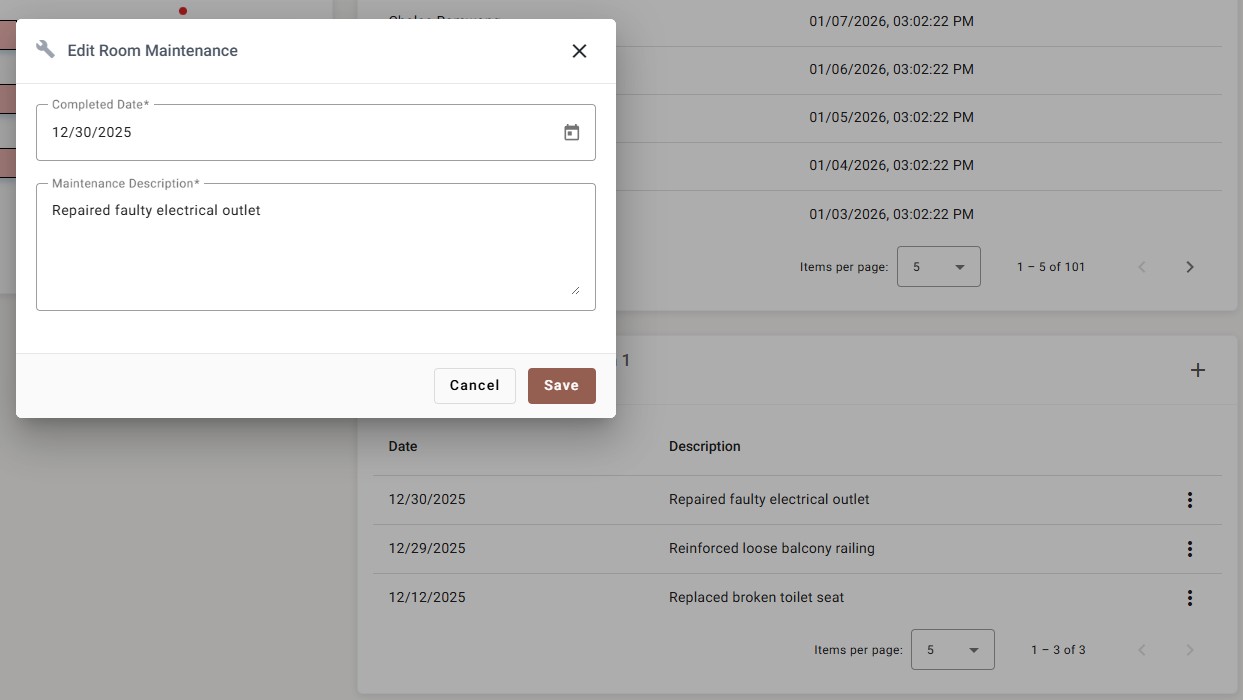Open options menu for toilet seat entry

pyautogui.click(x=1189, y=598)
